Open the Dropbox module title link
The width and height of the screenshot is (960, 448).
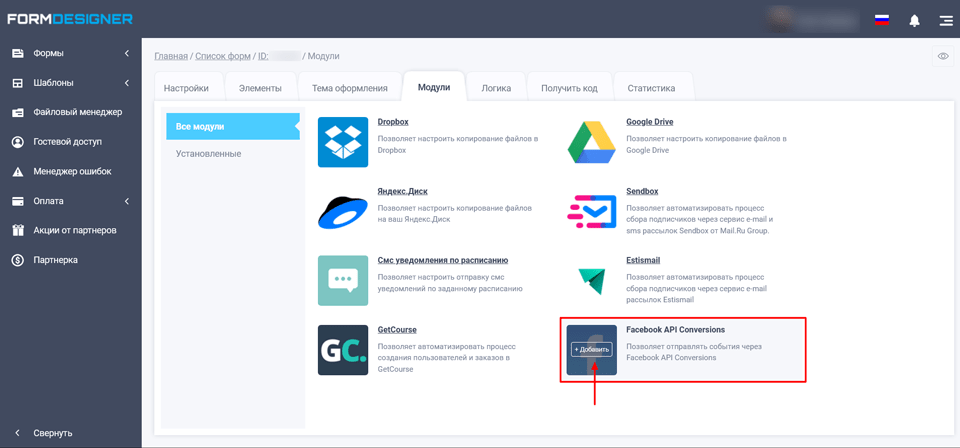click(x=393, y=122)
